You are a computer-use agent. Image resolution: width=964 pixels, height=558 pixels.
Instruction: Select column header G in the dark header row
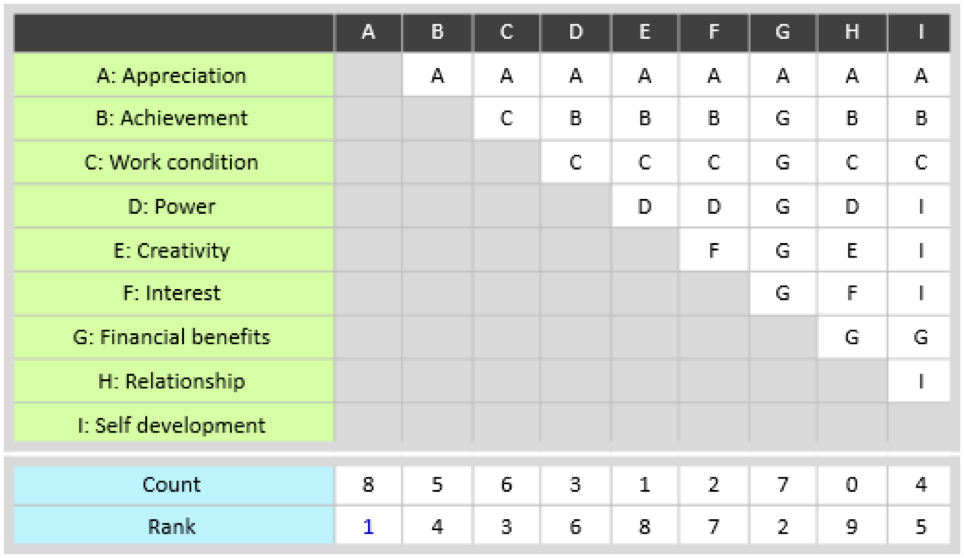(x=782, y=32)
